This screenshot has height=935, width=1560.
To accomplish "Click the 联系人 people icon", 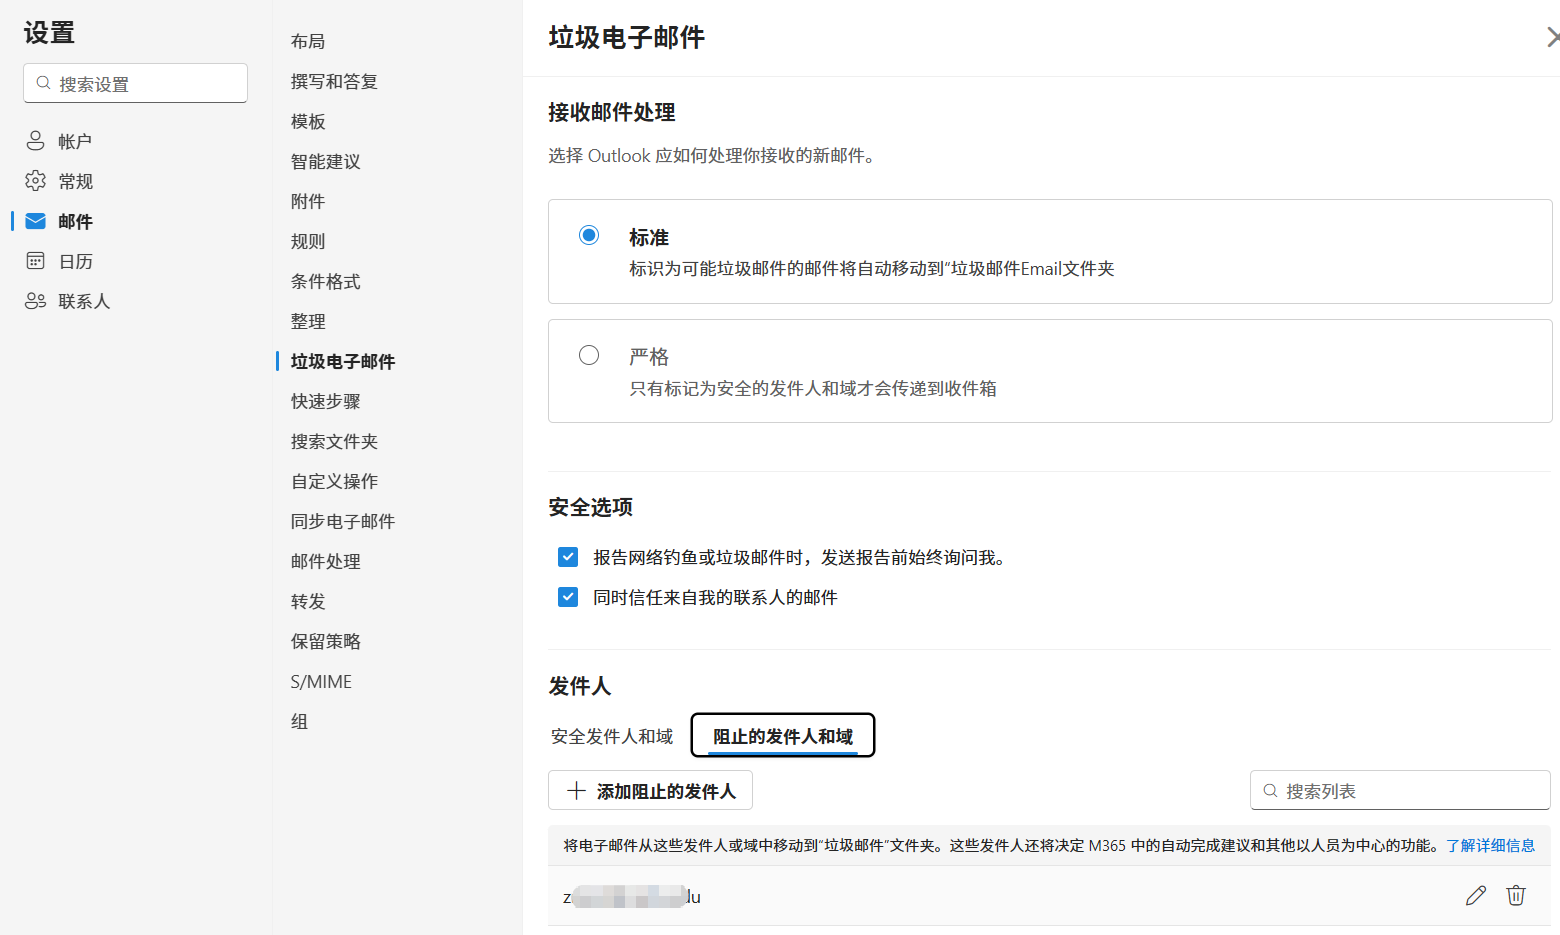I will [36, 301].
